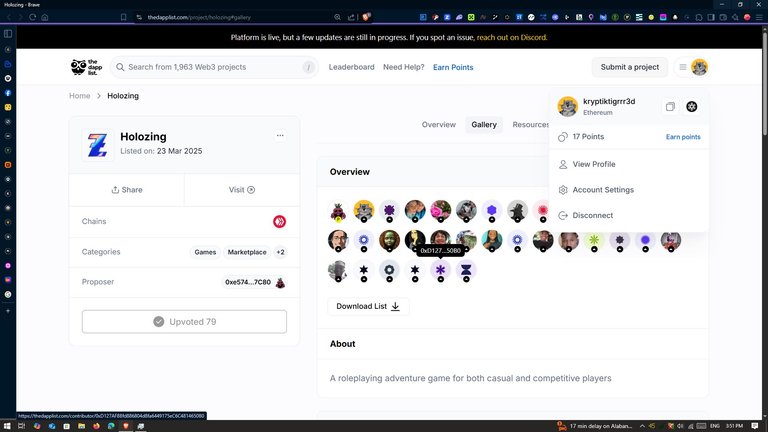Open the green starburst upvoter avatar
Image resolution: width=768 pixels, height=432 pixels.
point(594,240)
